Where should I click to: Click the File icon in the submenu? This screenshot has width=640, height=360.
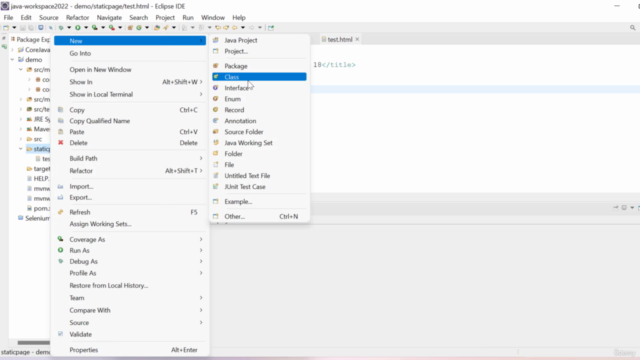tap(216, 164)
